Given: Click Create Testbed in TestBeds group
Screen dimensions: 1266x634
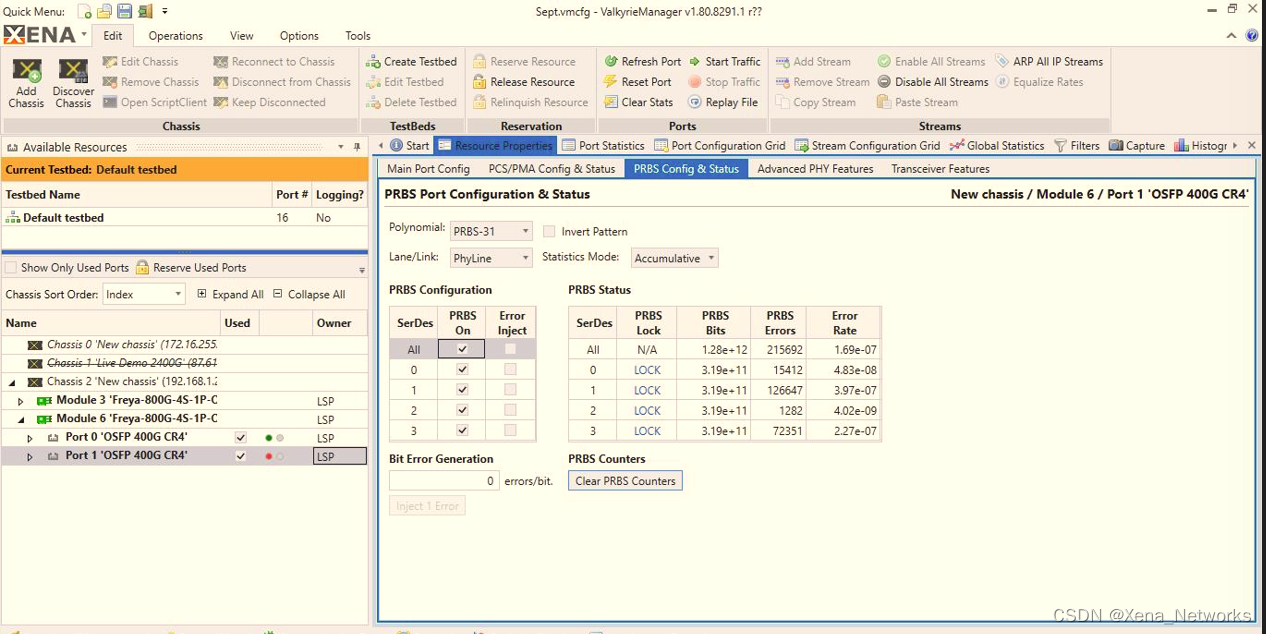Looking at the screenshot, I should 411,61.
